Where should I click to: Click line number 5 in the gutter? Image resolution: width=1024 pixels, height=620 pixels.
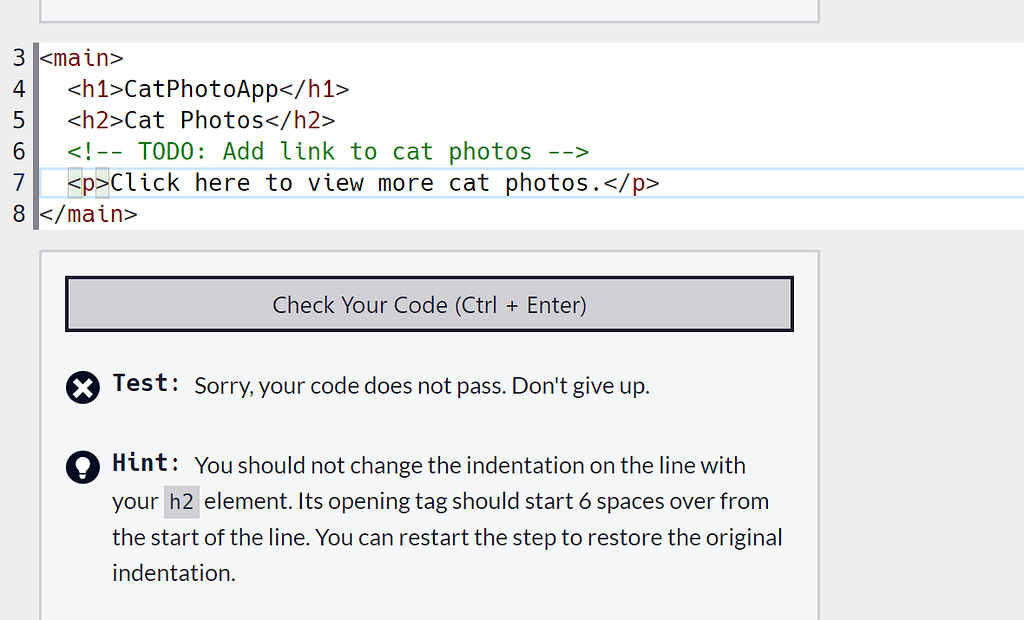point(18,120)
